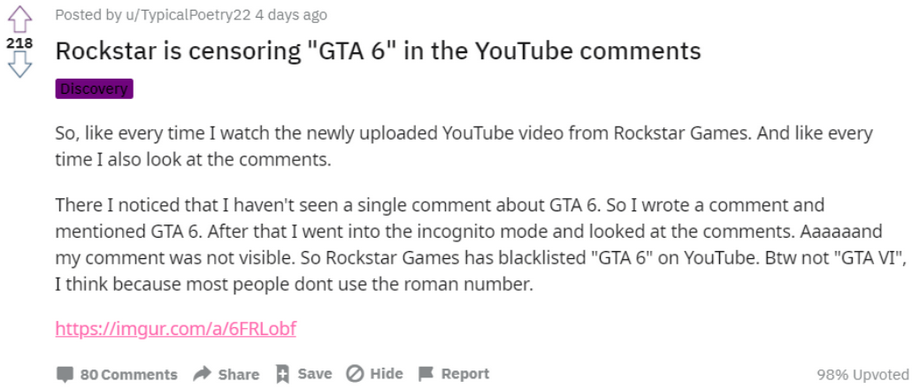Open the post title about GTA 6 censoring
This screenshot has width=920, height=389.
(x=378, y=51)
